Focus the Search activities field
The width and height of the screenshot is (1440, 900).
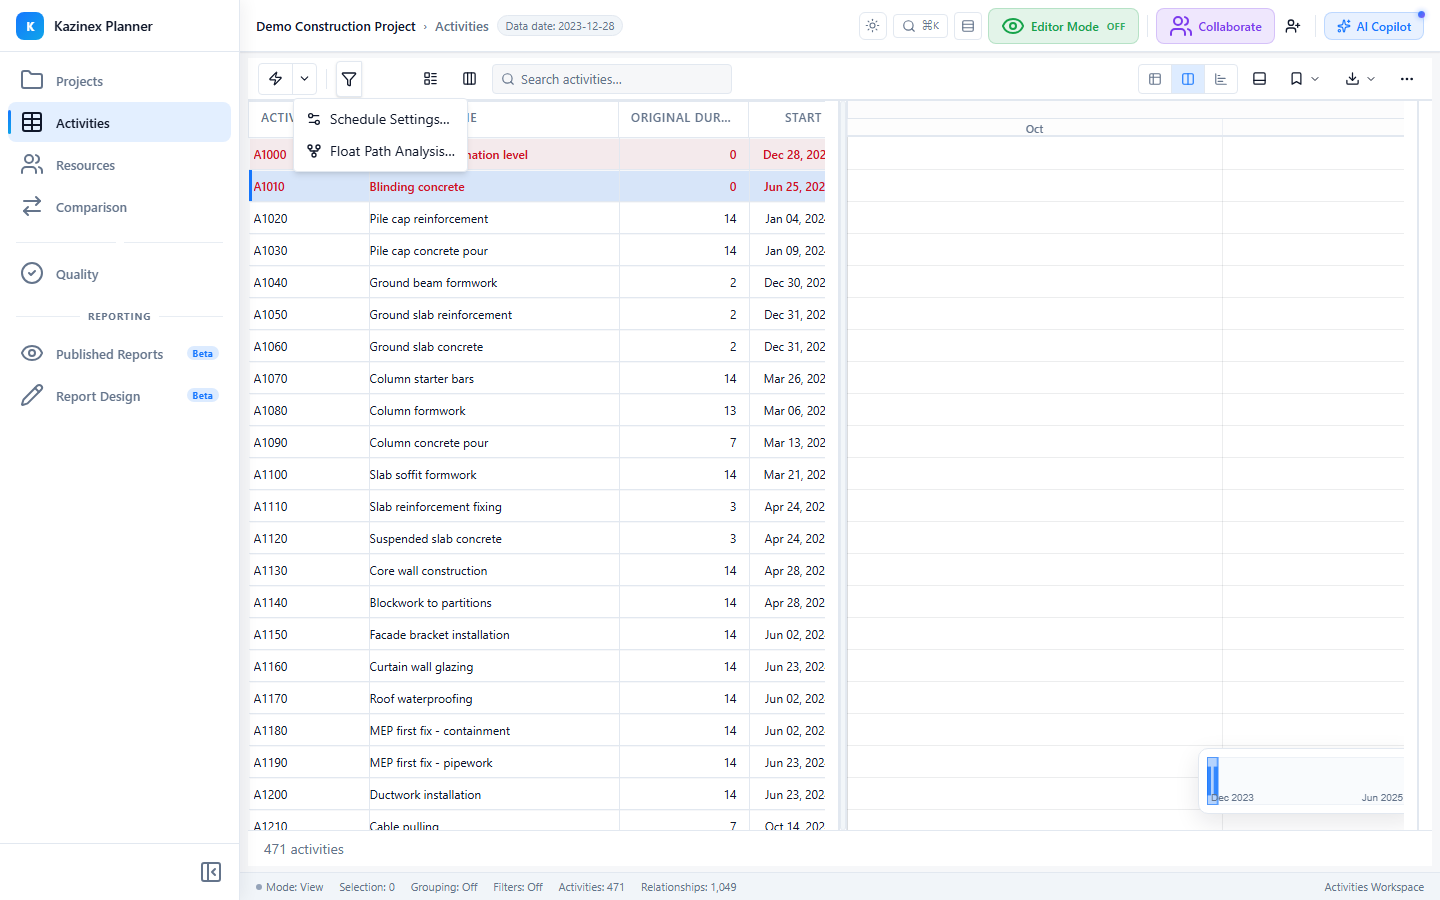[x=611, y=79]
